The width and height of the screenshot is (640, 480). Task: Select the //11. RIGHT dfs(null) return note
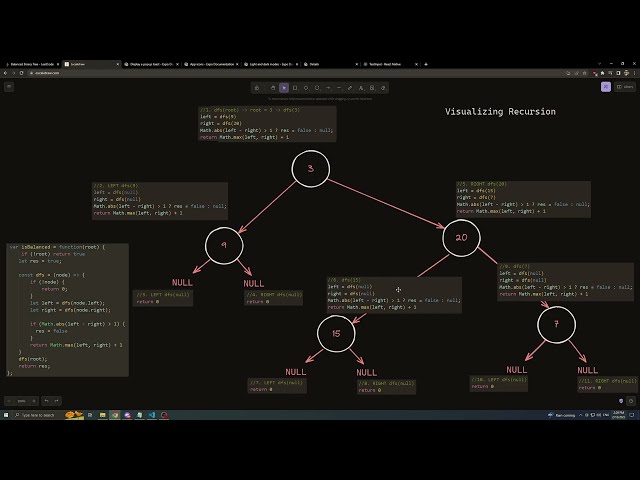click(608, 384)
